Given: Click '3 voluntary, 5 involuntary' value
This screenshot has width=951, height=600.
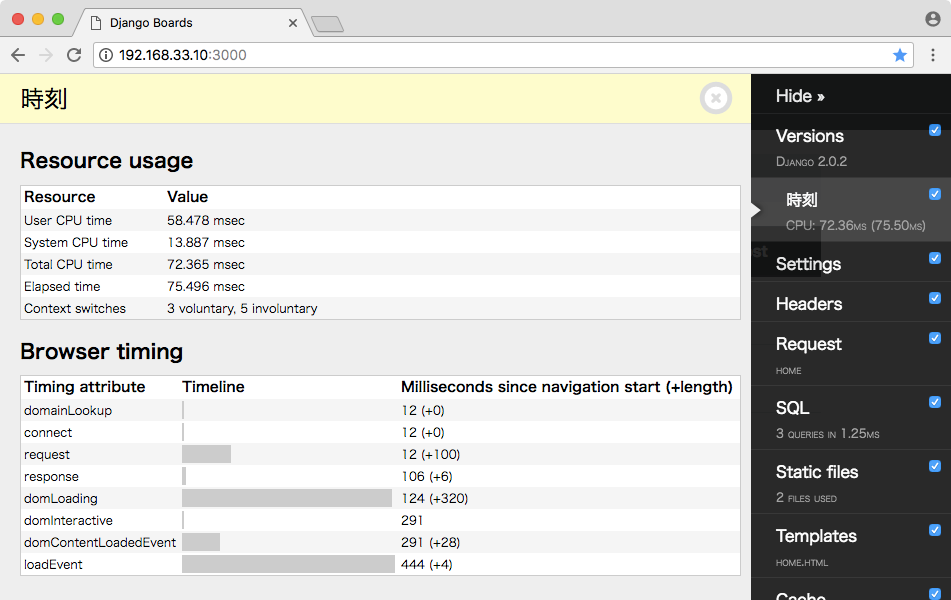Looking at the screenshot, I should 242,308.
